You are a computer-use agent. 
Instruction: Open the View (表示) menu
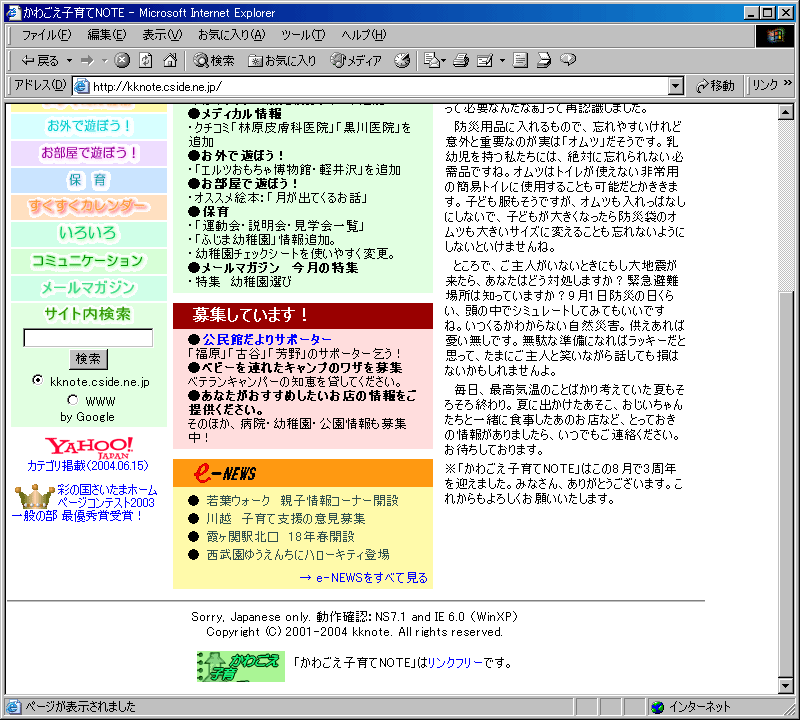(162, 35)
